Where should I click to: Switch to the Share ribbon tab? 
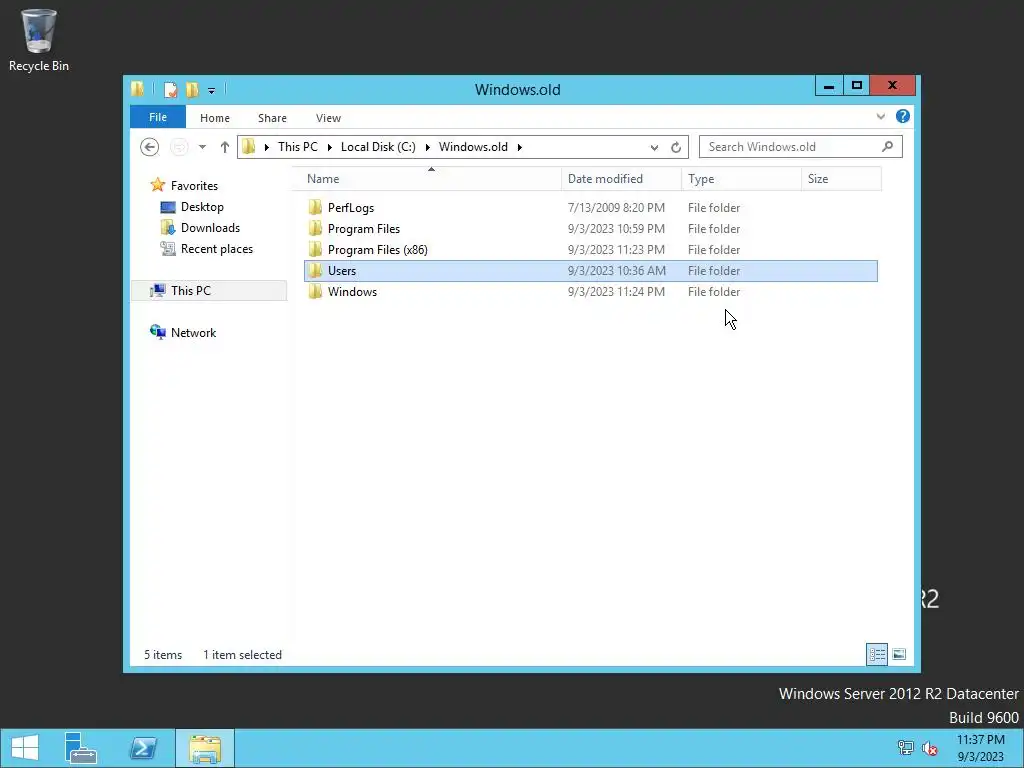click(272, 118)
